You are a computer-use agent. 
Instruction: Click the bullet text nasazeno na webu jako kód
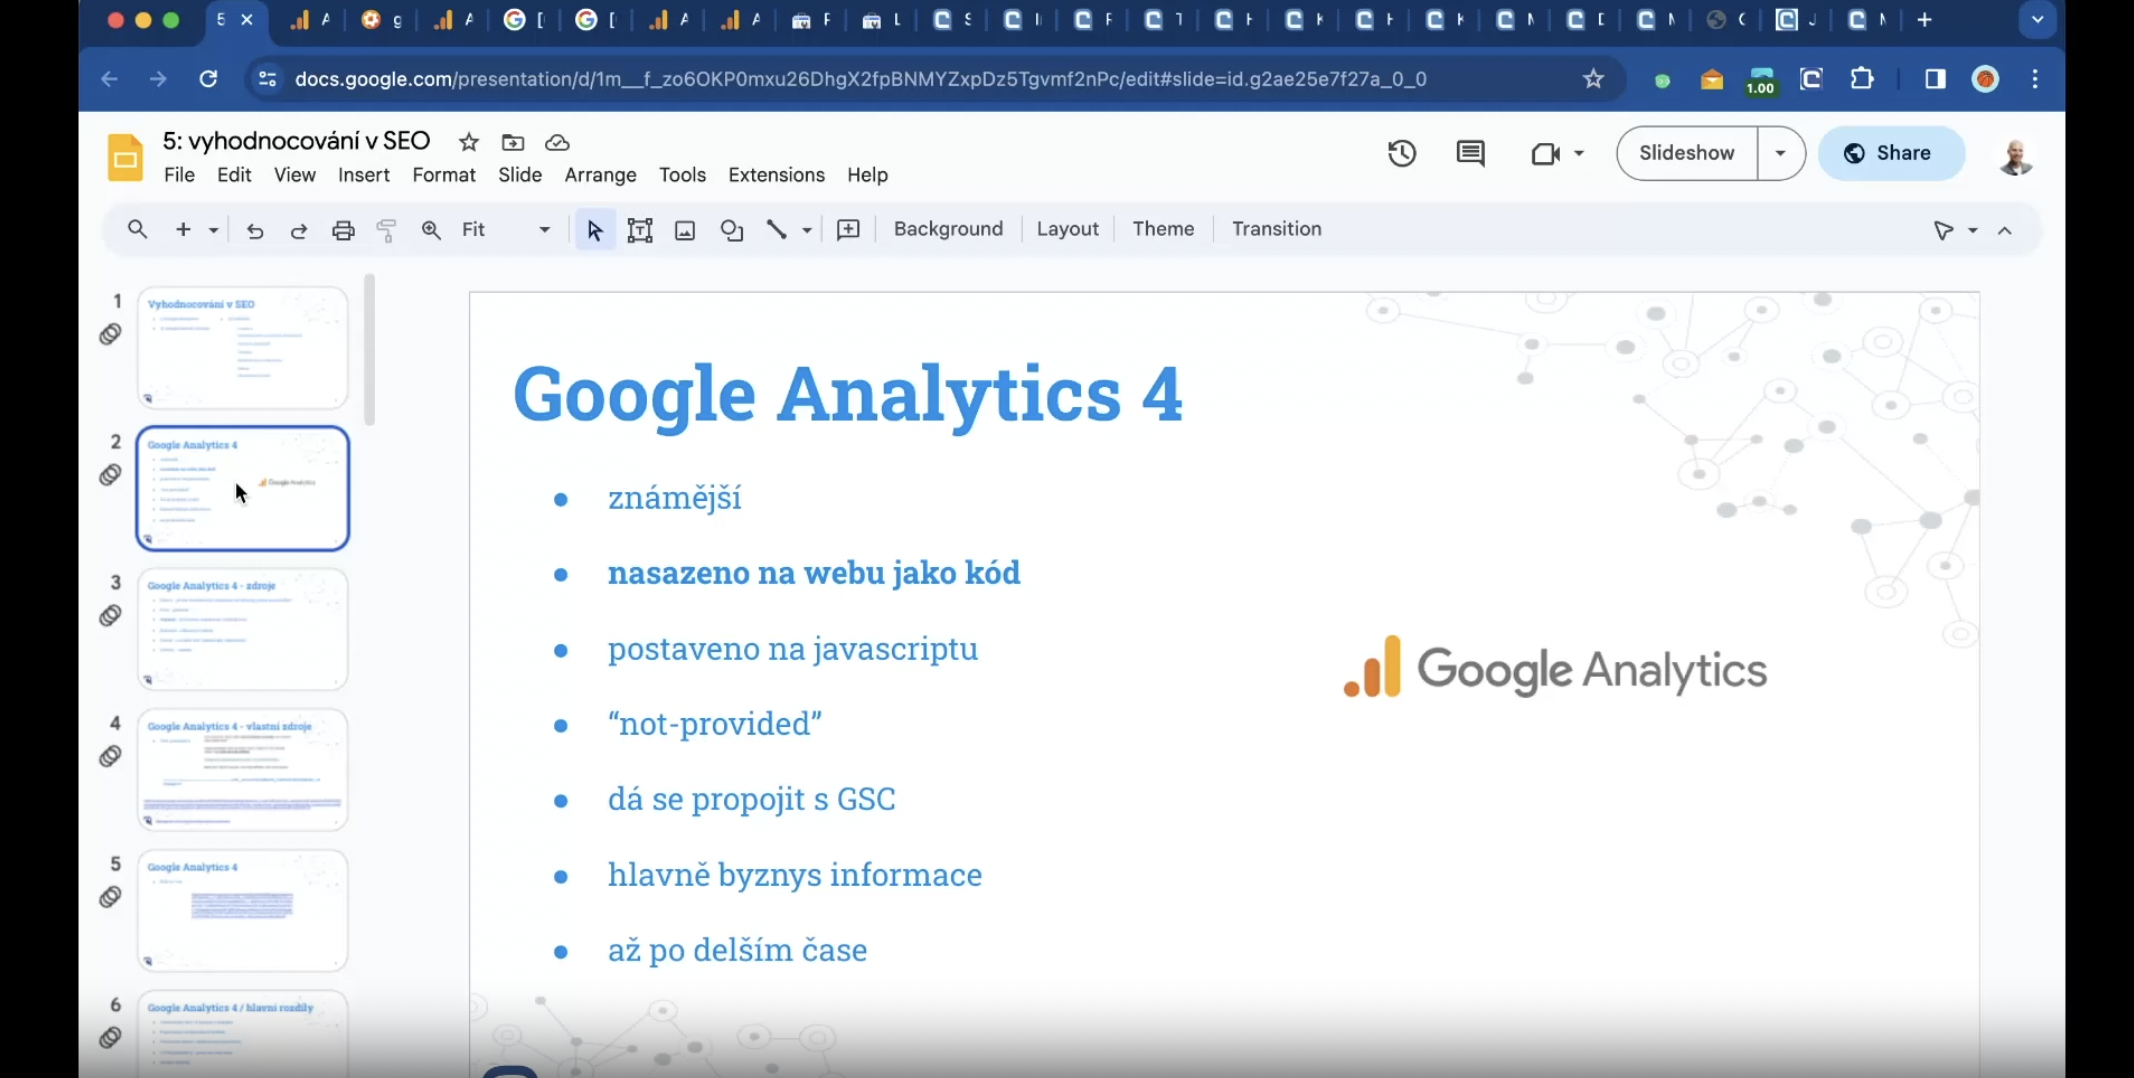point(814,573)
